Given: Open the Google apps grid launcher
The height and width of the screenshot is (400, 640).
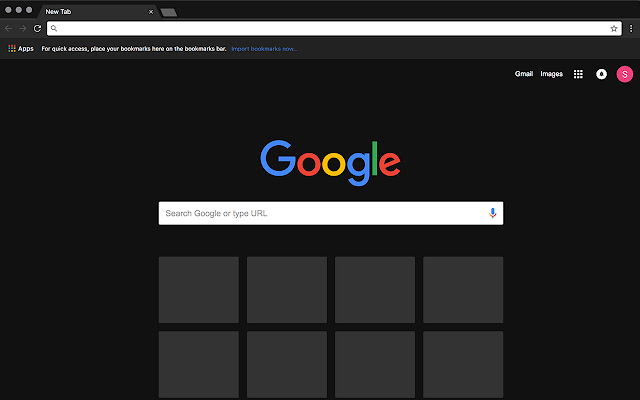Looking at the screenshot, I should 578,74.
